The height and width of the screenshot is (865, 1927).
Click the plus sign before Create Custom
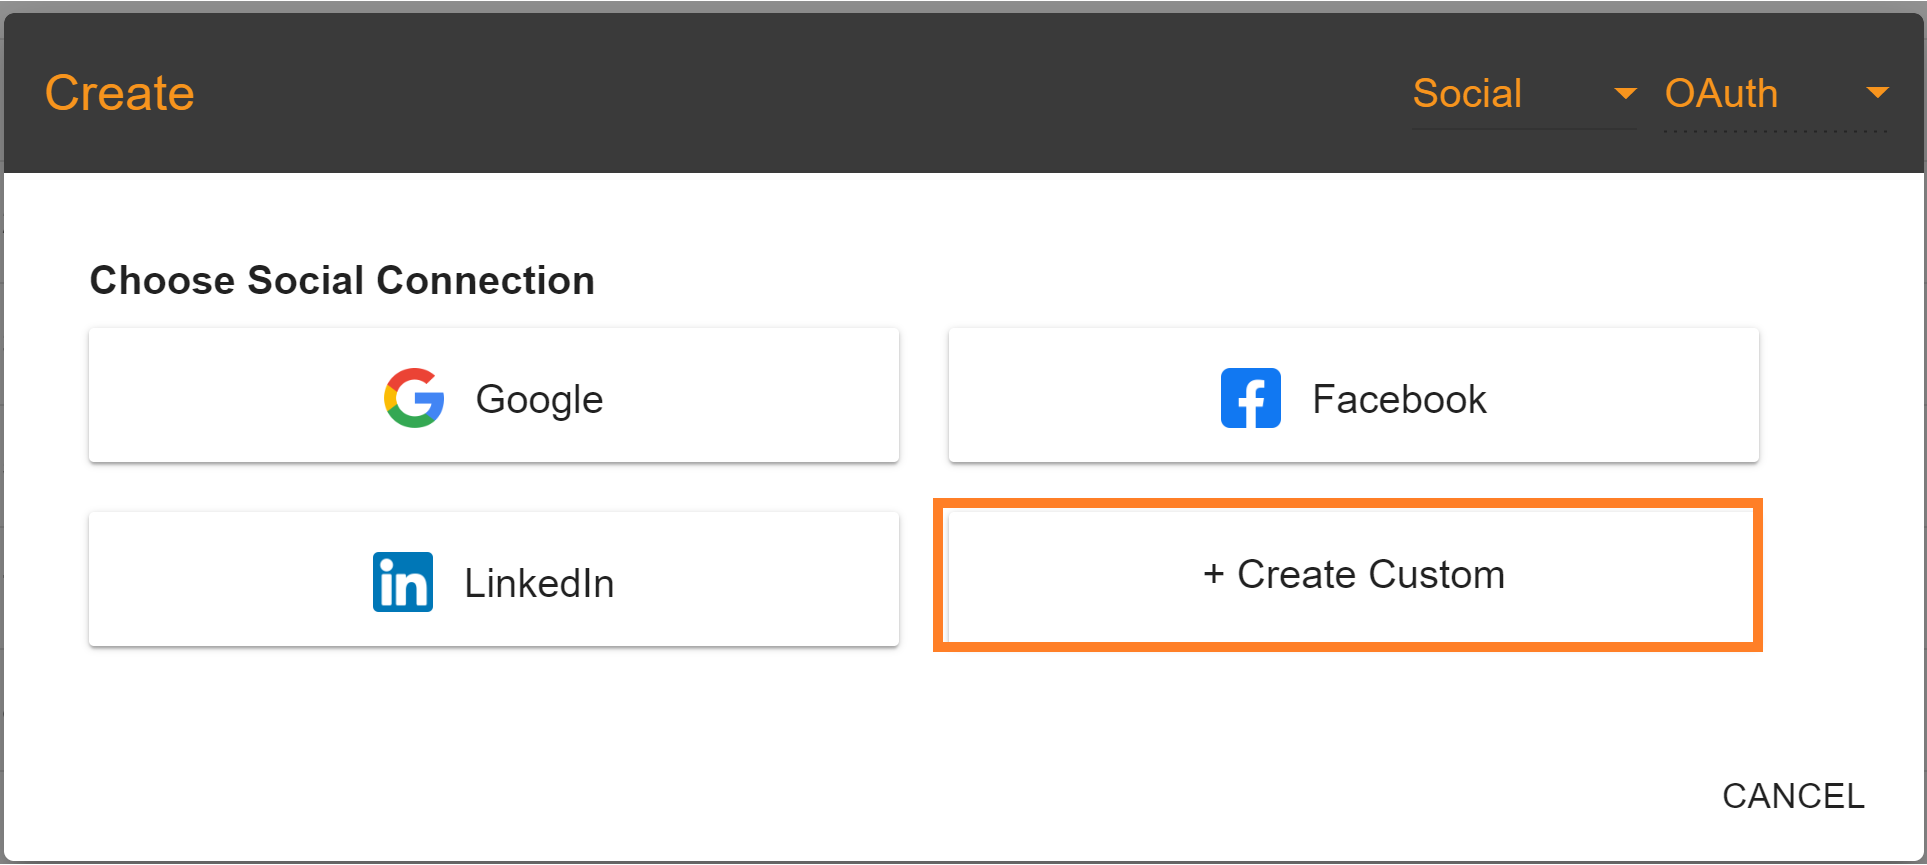coord(1213,574)
